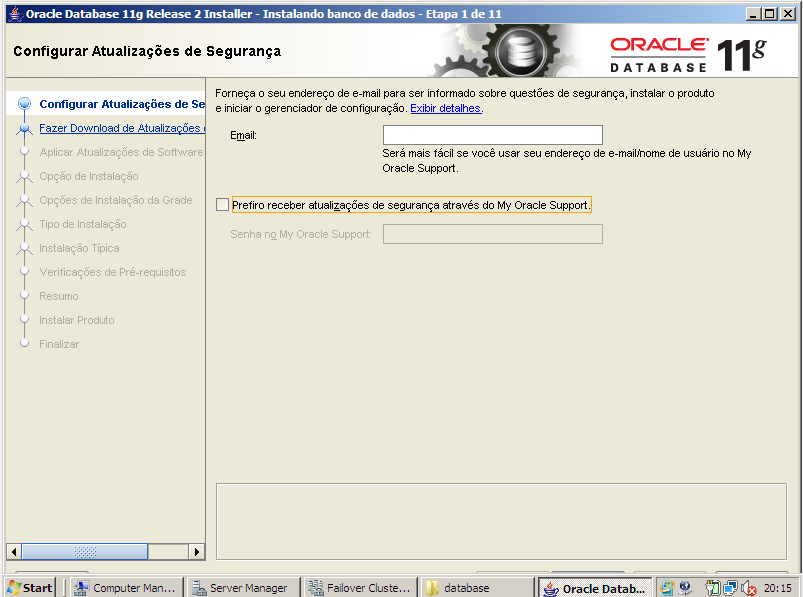Viewport: 803px width, 597px height.
Task: Click the Oracle Database 11g logo
Action: 688,55
